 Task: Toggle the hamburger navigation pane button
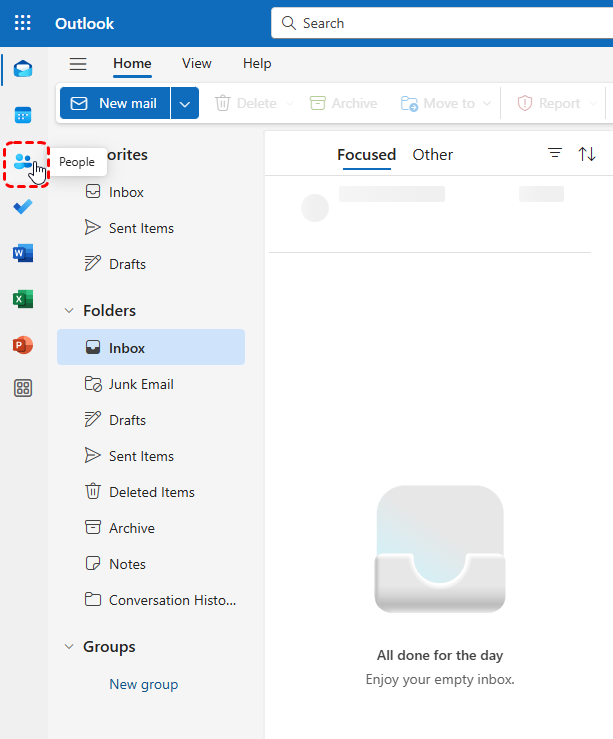(78, 64)
